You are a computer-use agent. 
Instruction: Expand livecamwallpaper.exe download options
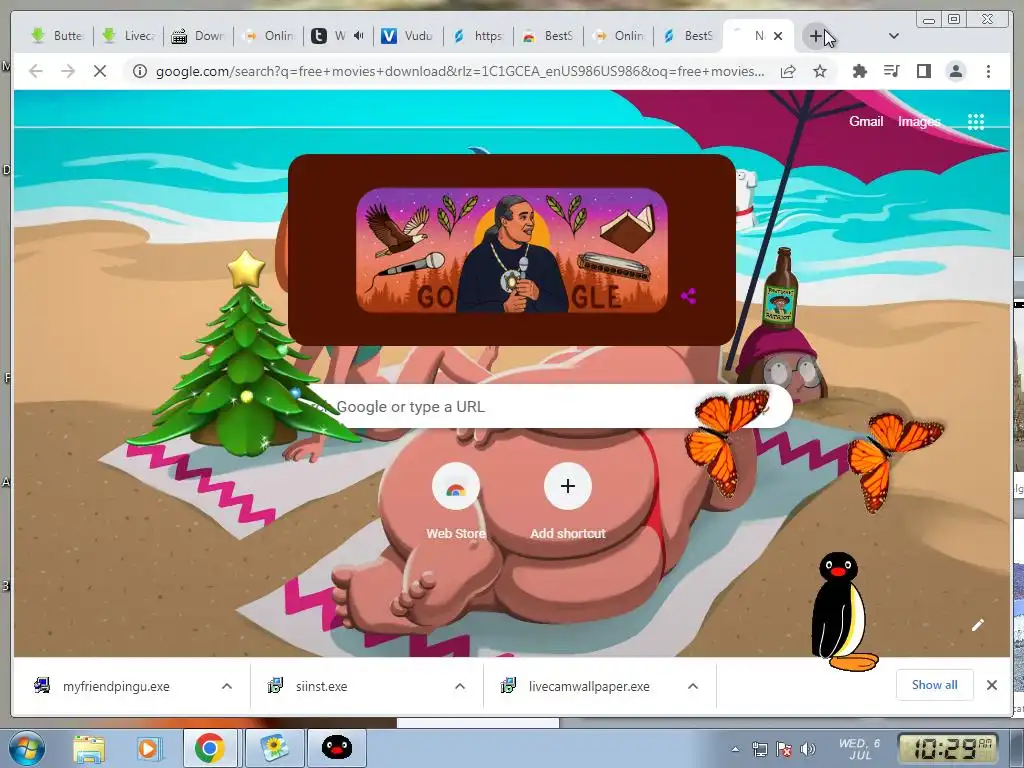(x=693, y=686)
